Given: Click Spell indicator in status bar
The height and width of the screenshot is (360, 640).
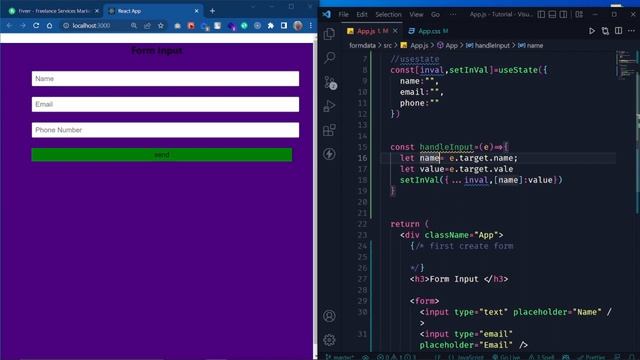Looking at the screenshot, I should coord(542,357).
